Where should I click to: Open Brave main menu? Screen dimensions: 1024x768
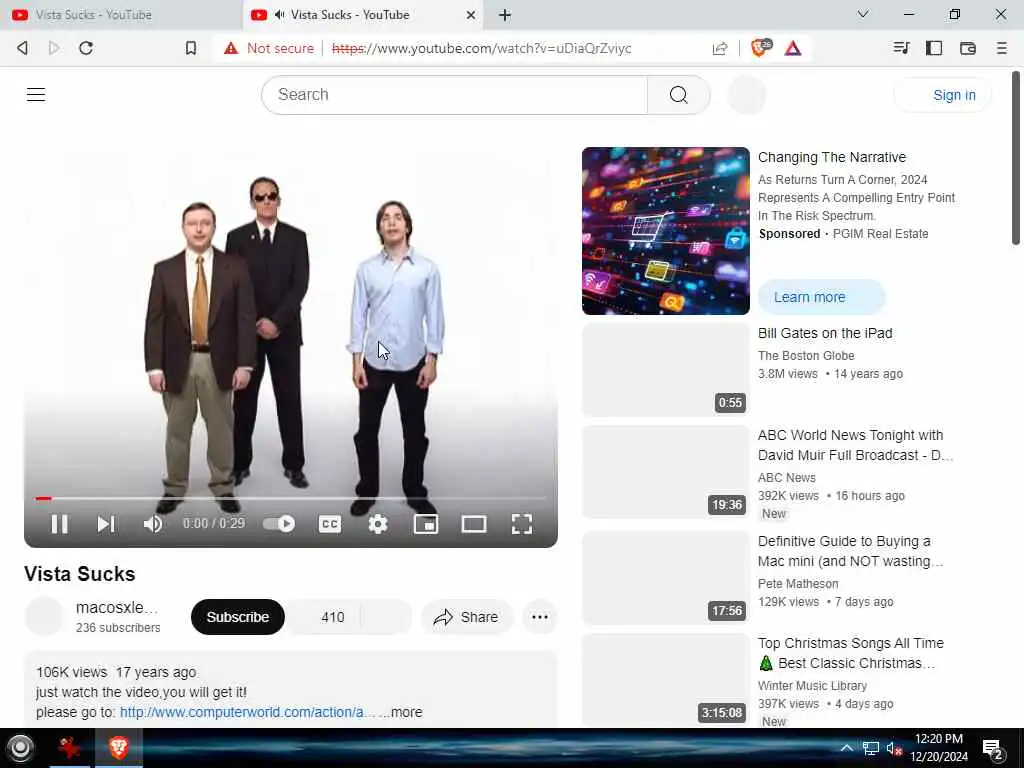[x=1001, y=48]
